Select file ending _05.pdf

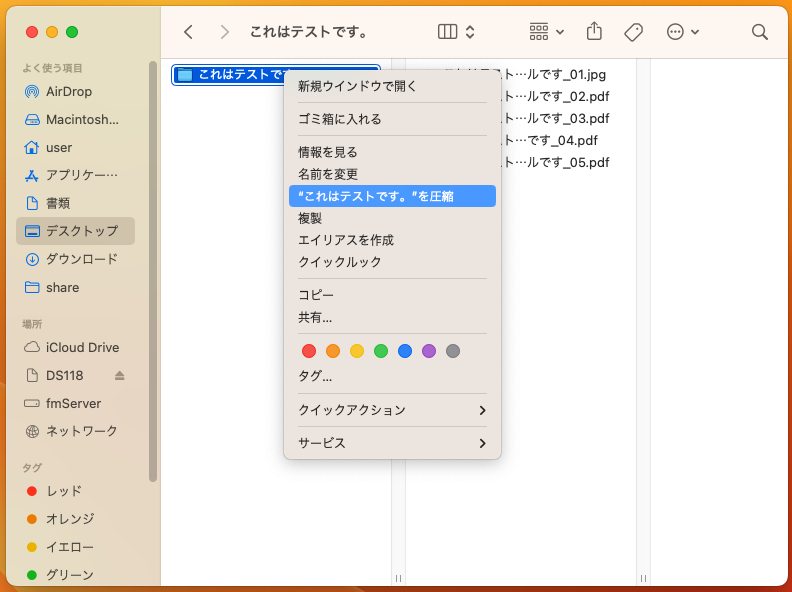(x=556, y=163)
